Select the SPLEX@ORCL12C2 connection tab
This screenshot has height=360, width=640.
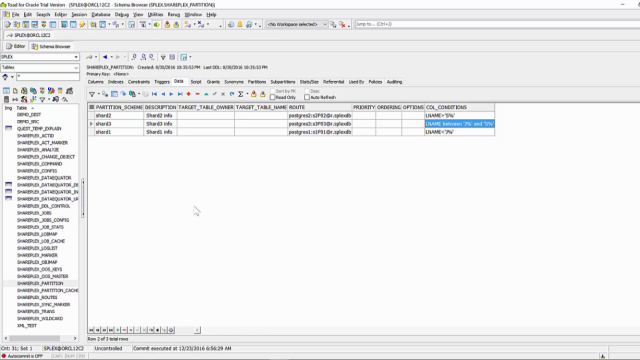29,35
